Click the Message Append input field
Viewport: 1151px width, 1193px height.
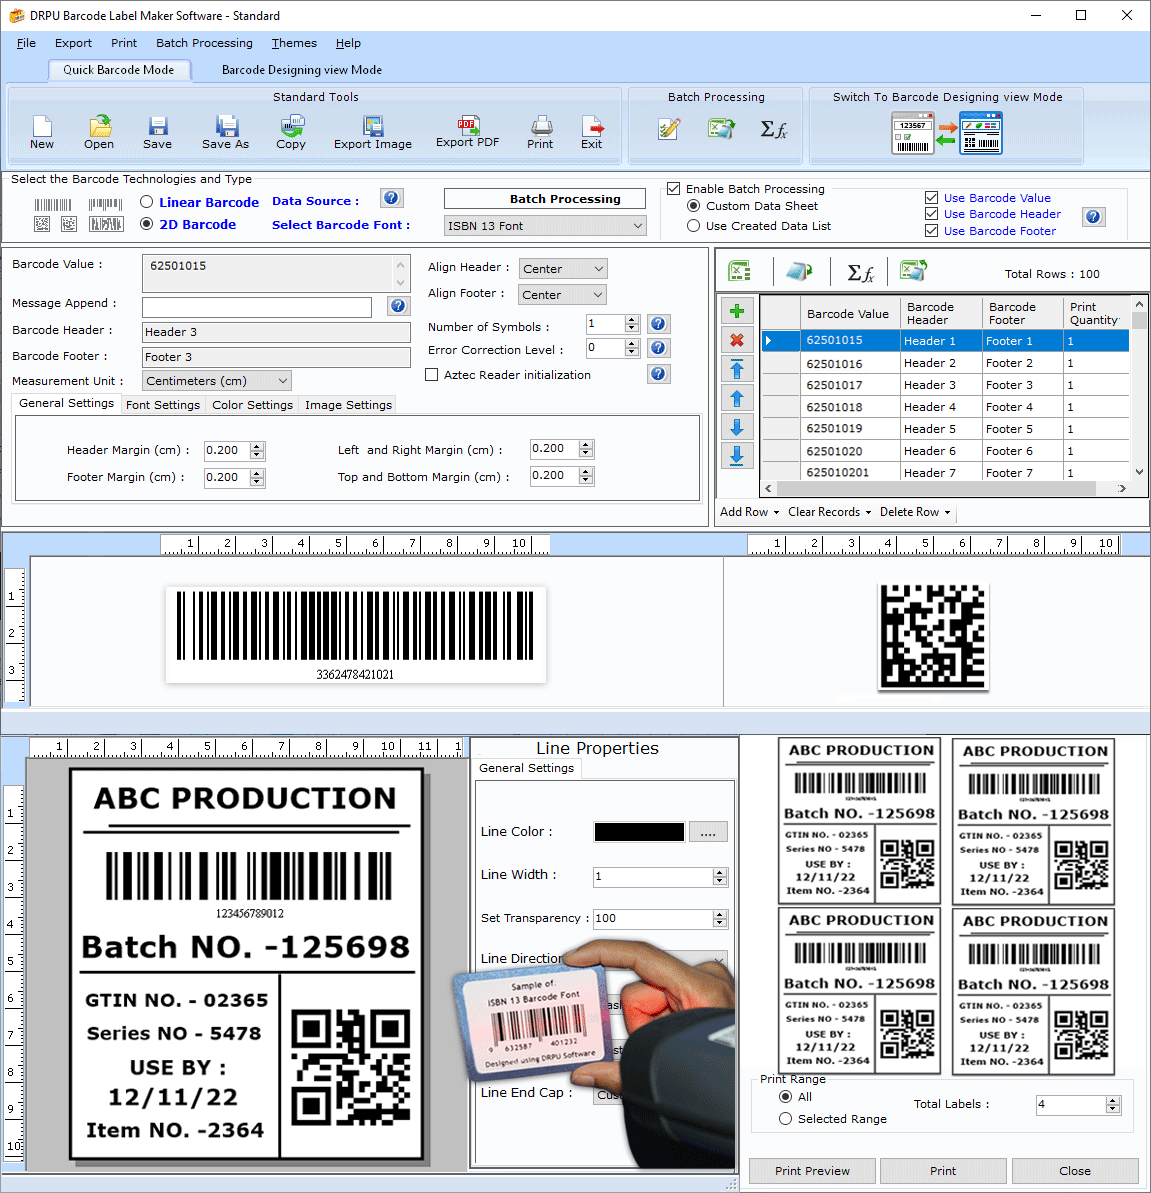tap(257, 307)
